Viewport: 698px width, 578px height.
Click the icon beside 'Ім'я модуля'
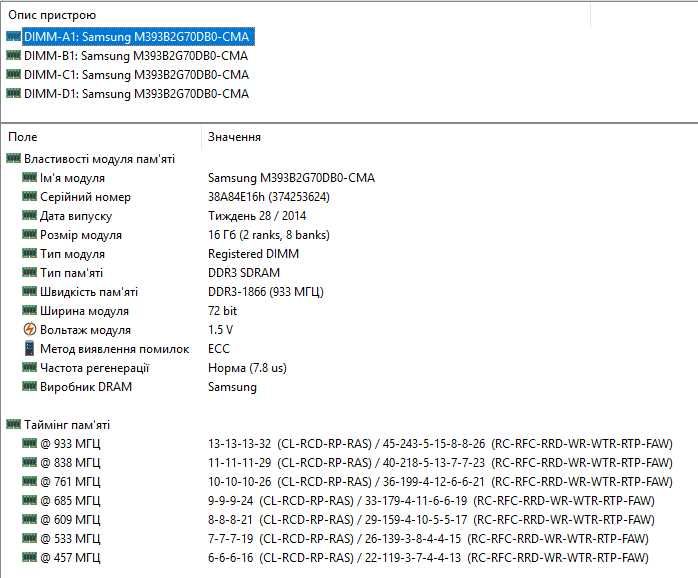(x=29, y=177)
